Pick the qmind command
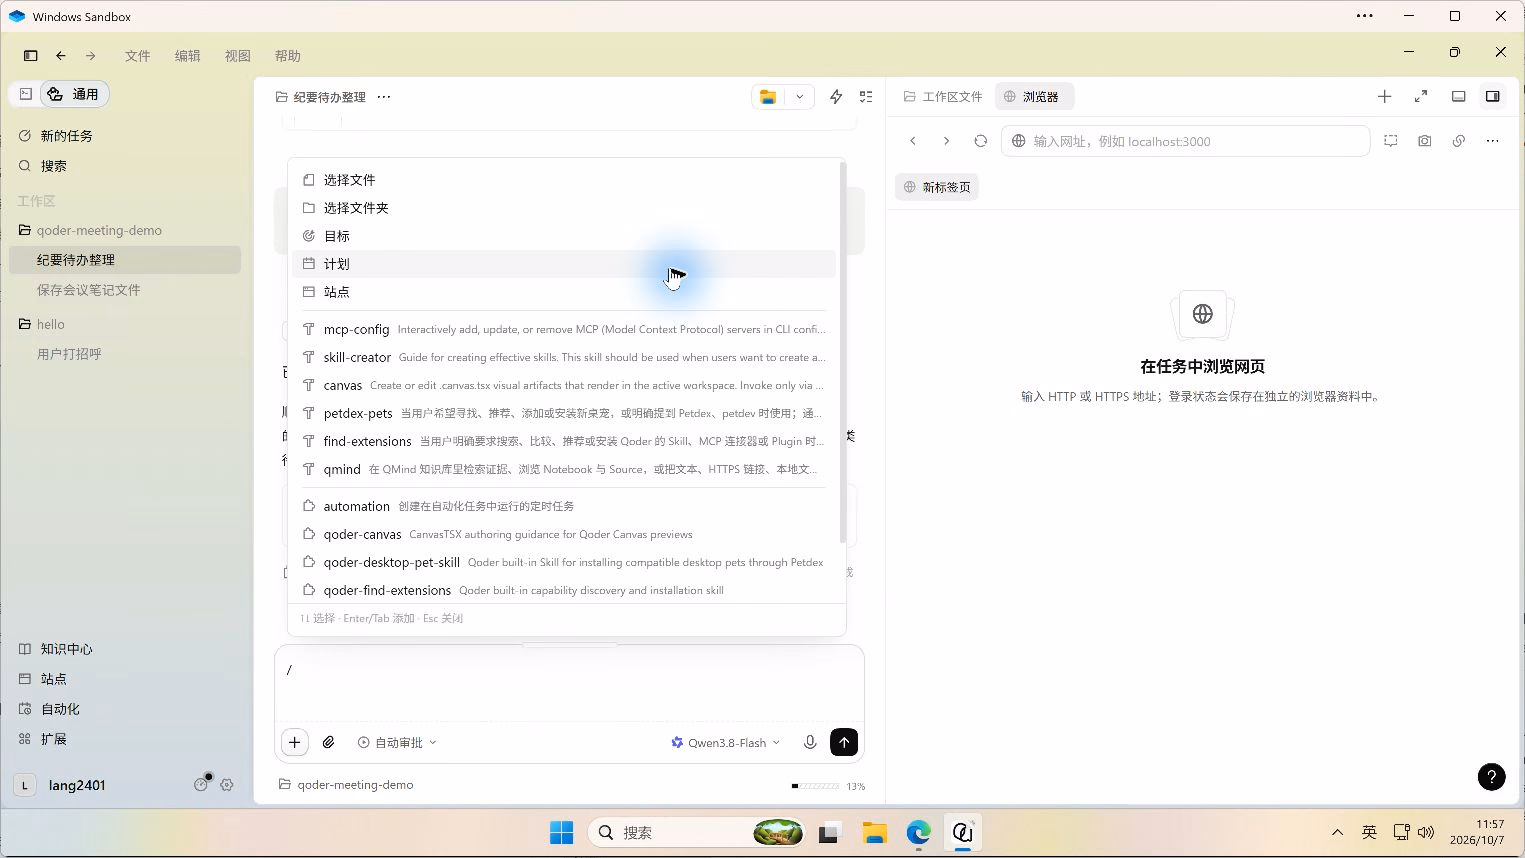This screenshot has height=858, width=1525. (x=564, y=469)
